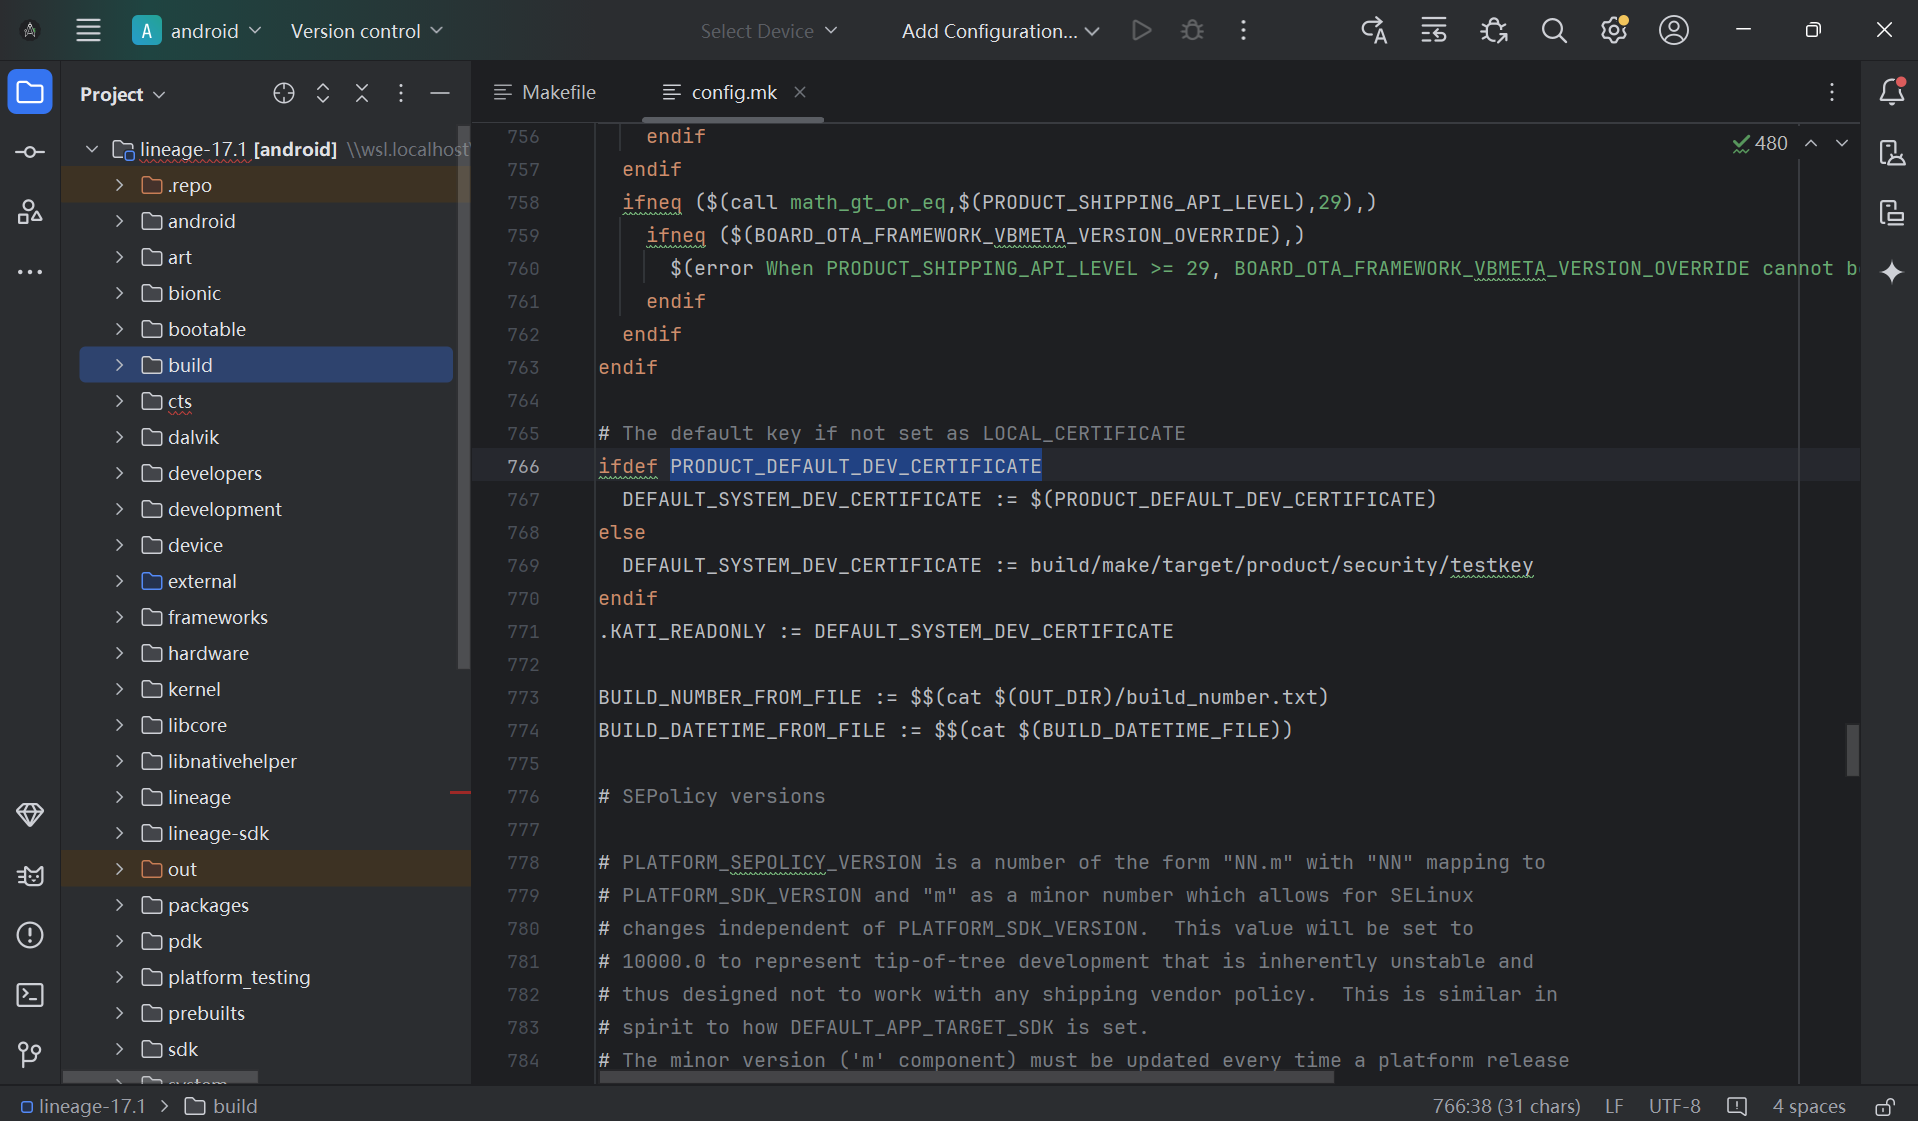Start debugging with the bug icon
This screenshot has width=1918, height=1121.
click(1192, 31)
